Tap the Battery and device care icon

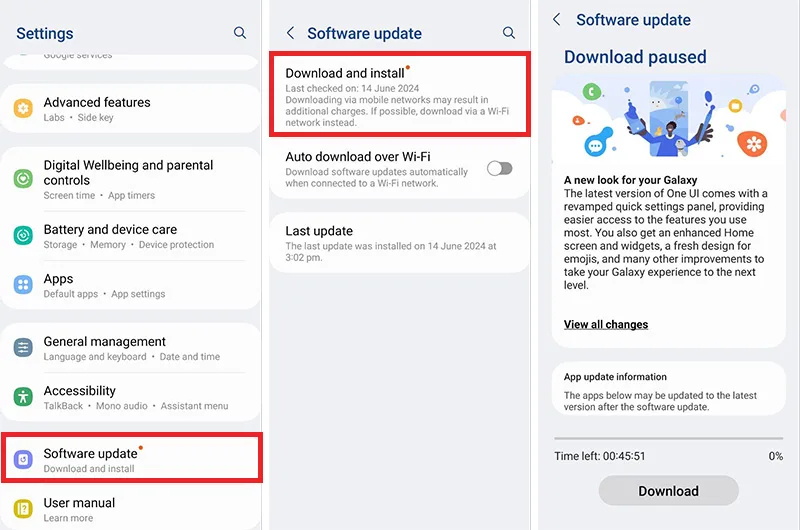pos(23,235)
